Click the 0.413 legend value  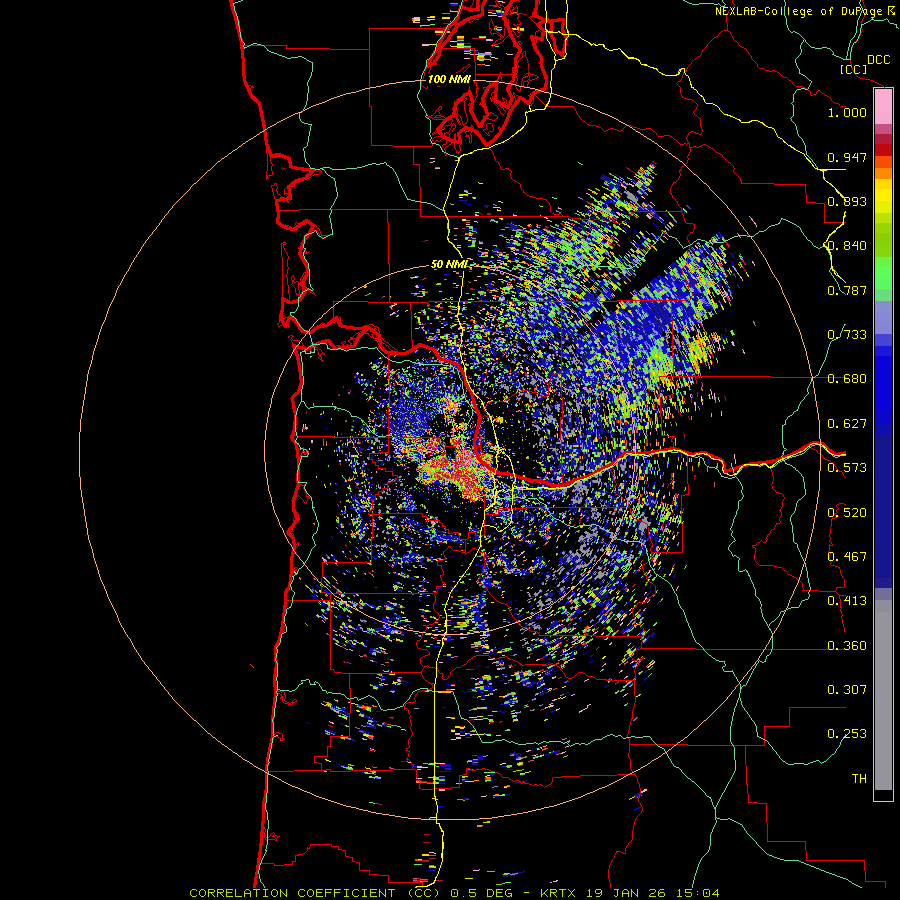[x=847, y=601]
